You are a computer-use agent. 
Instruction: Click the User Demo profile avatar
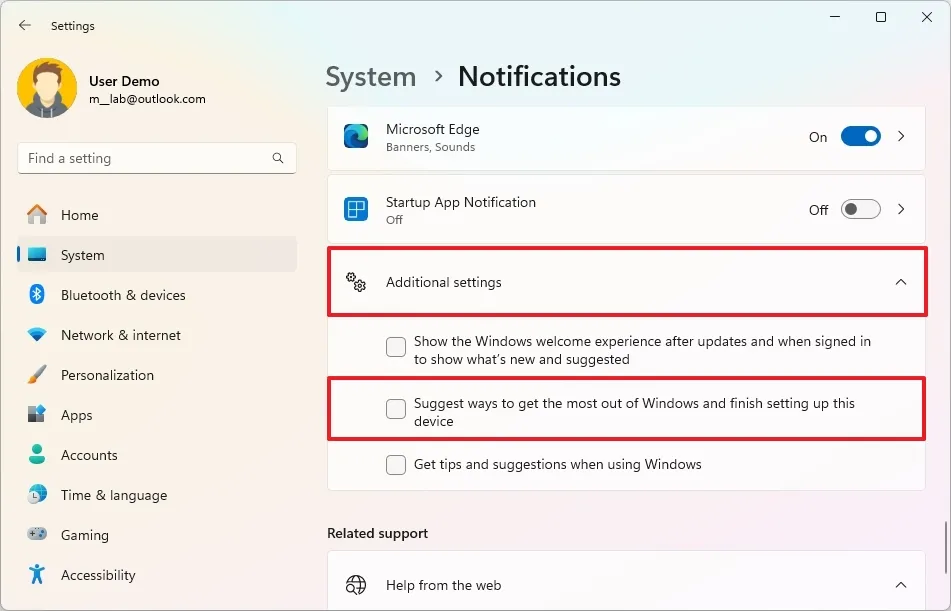click(x=47, y=88)
